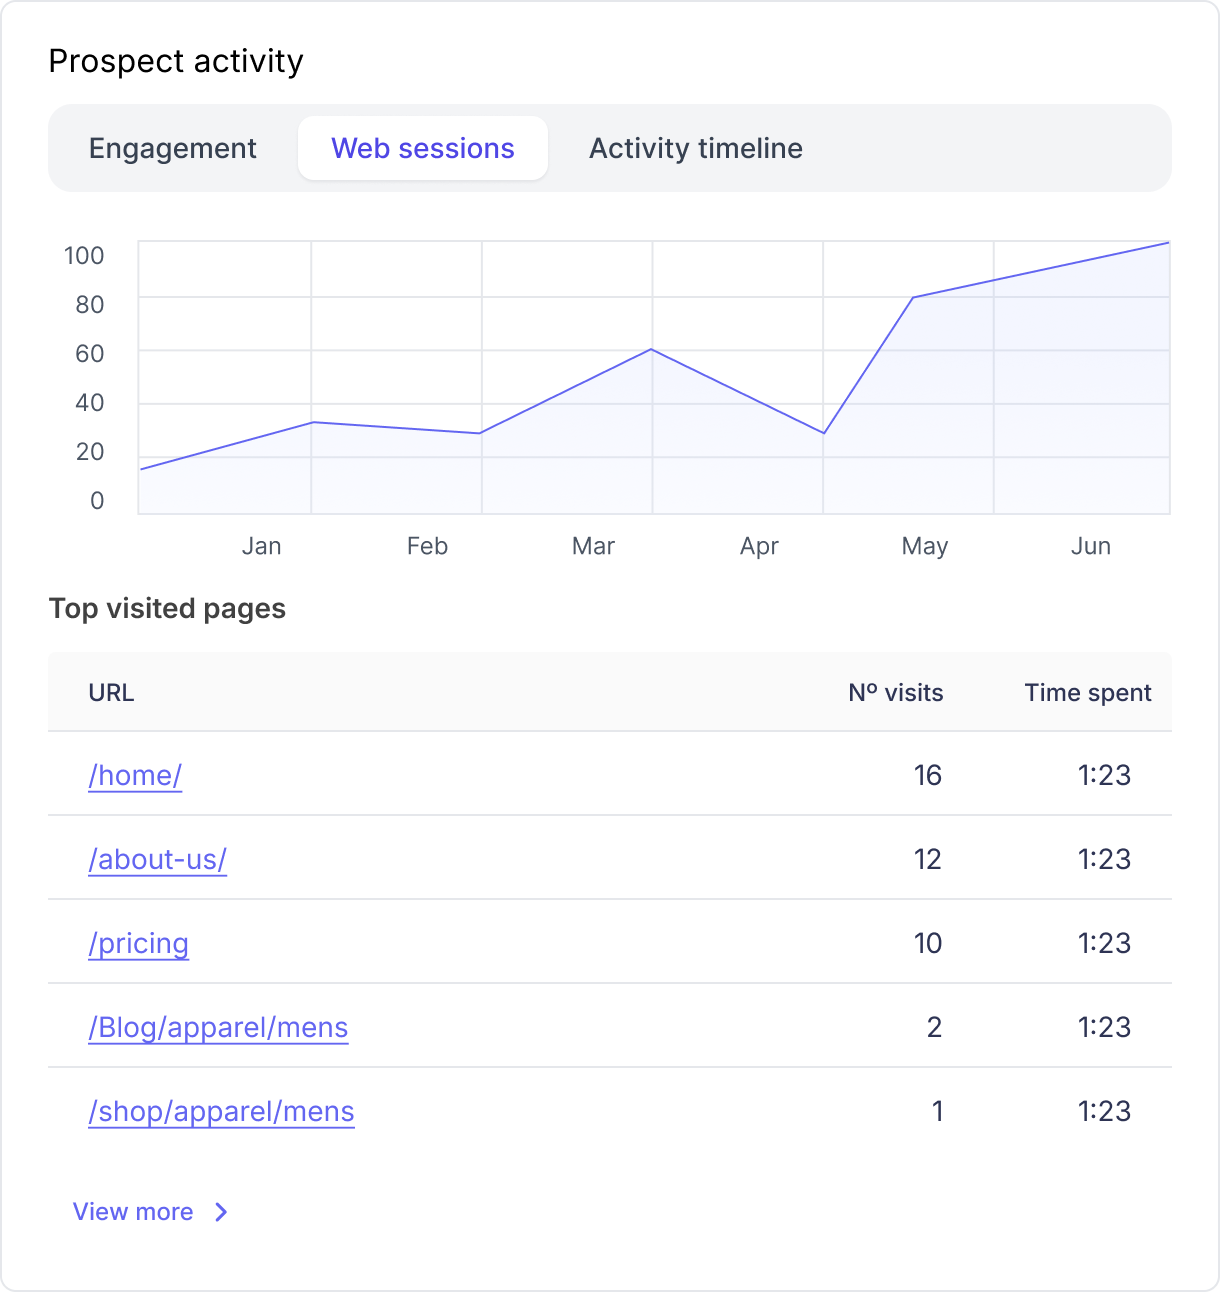Image resolution: width=1220 pixels, height=1292 pixels.
Task: Switch to the Engagement tab
Action: point(172,148)
